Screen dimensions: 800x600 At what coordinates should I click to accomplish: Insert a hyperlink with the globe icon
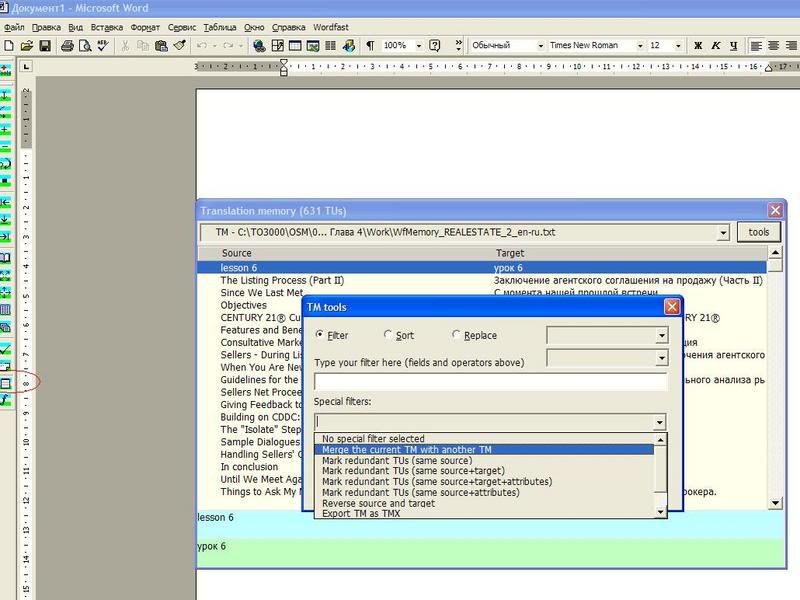tap(259, 46)
